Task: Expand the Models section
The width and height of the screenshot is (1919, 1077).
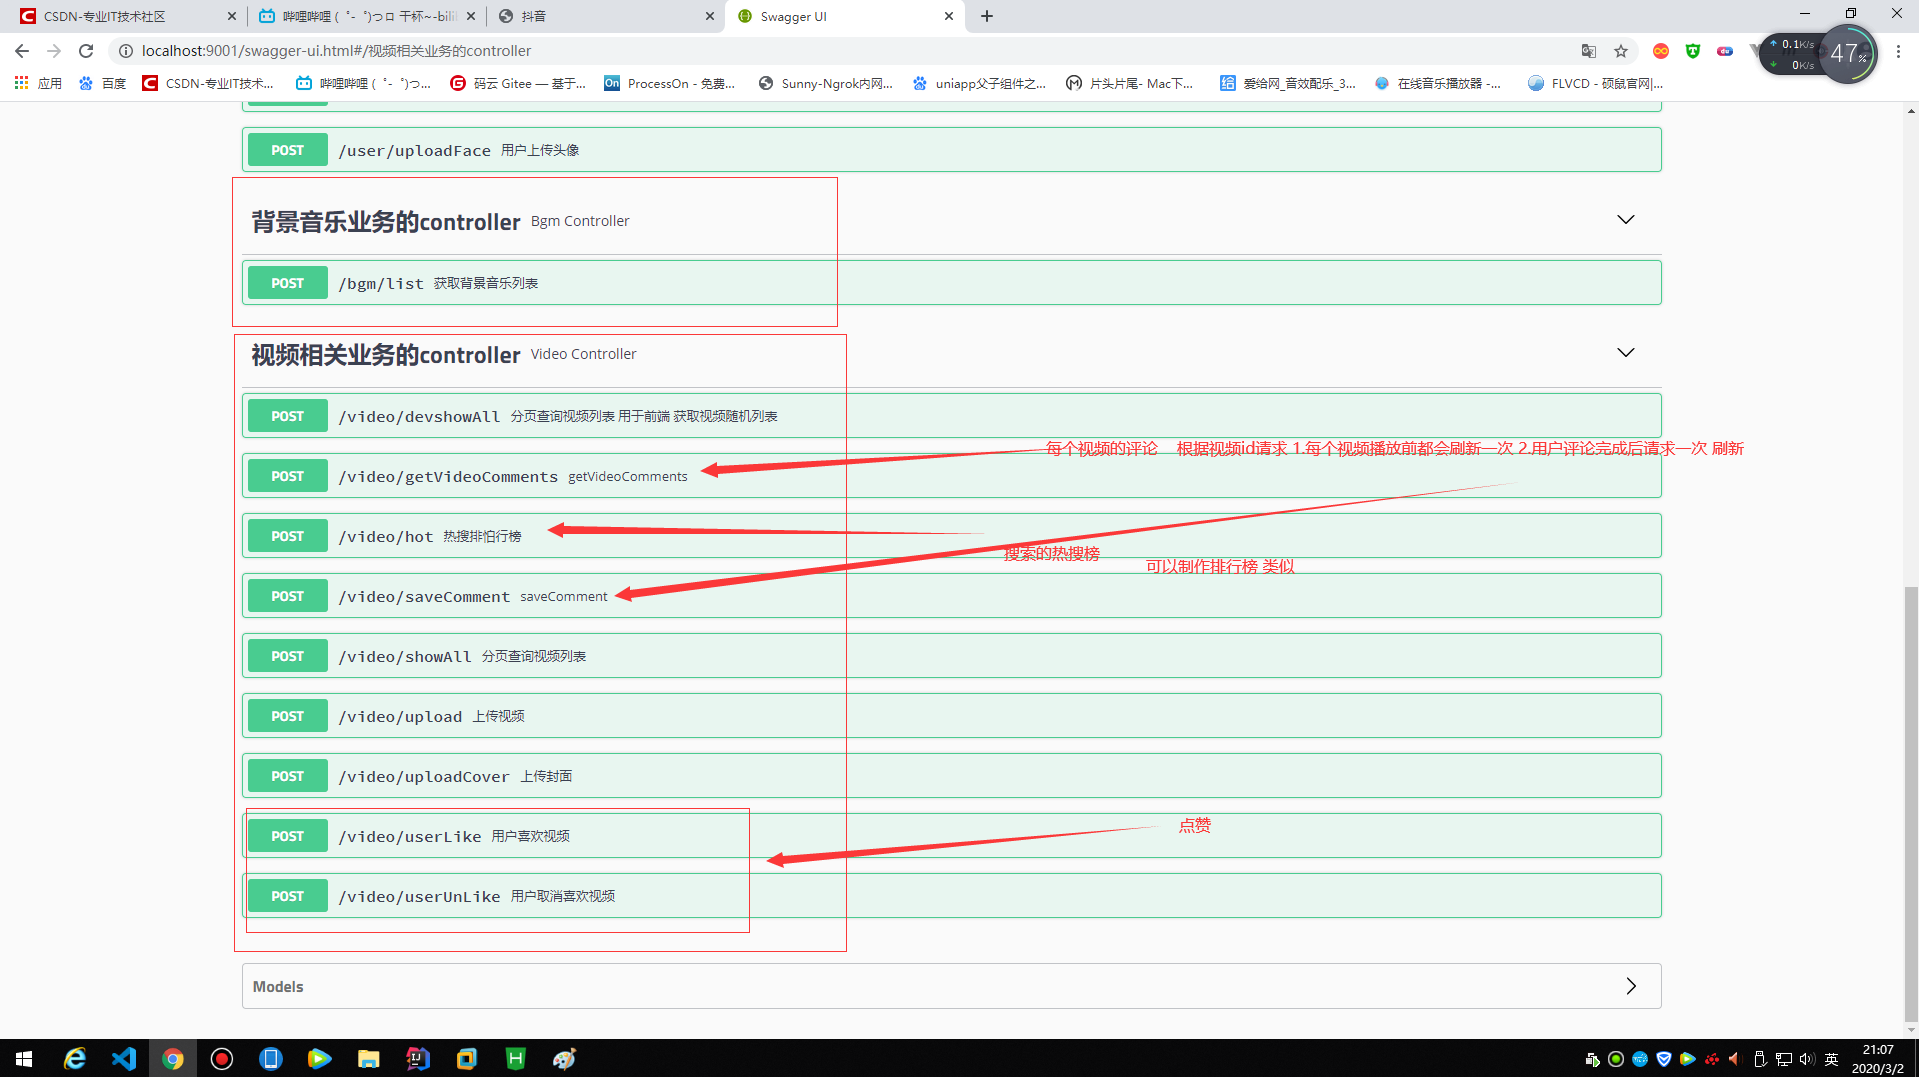Action: [x=951, y=986]
